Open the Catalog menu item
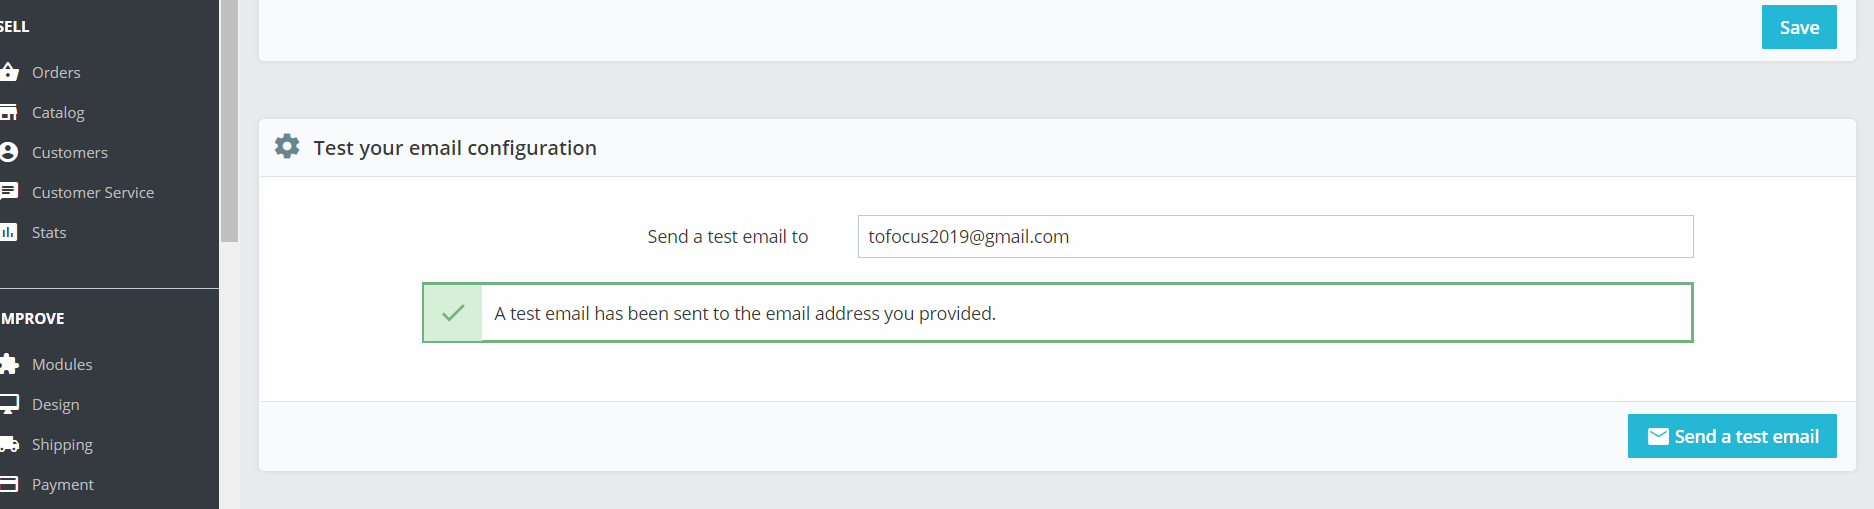Screen dimensions: 1874x509 [x=58, y=112]
